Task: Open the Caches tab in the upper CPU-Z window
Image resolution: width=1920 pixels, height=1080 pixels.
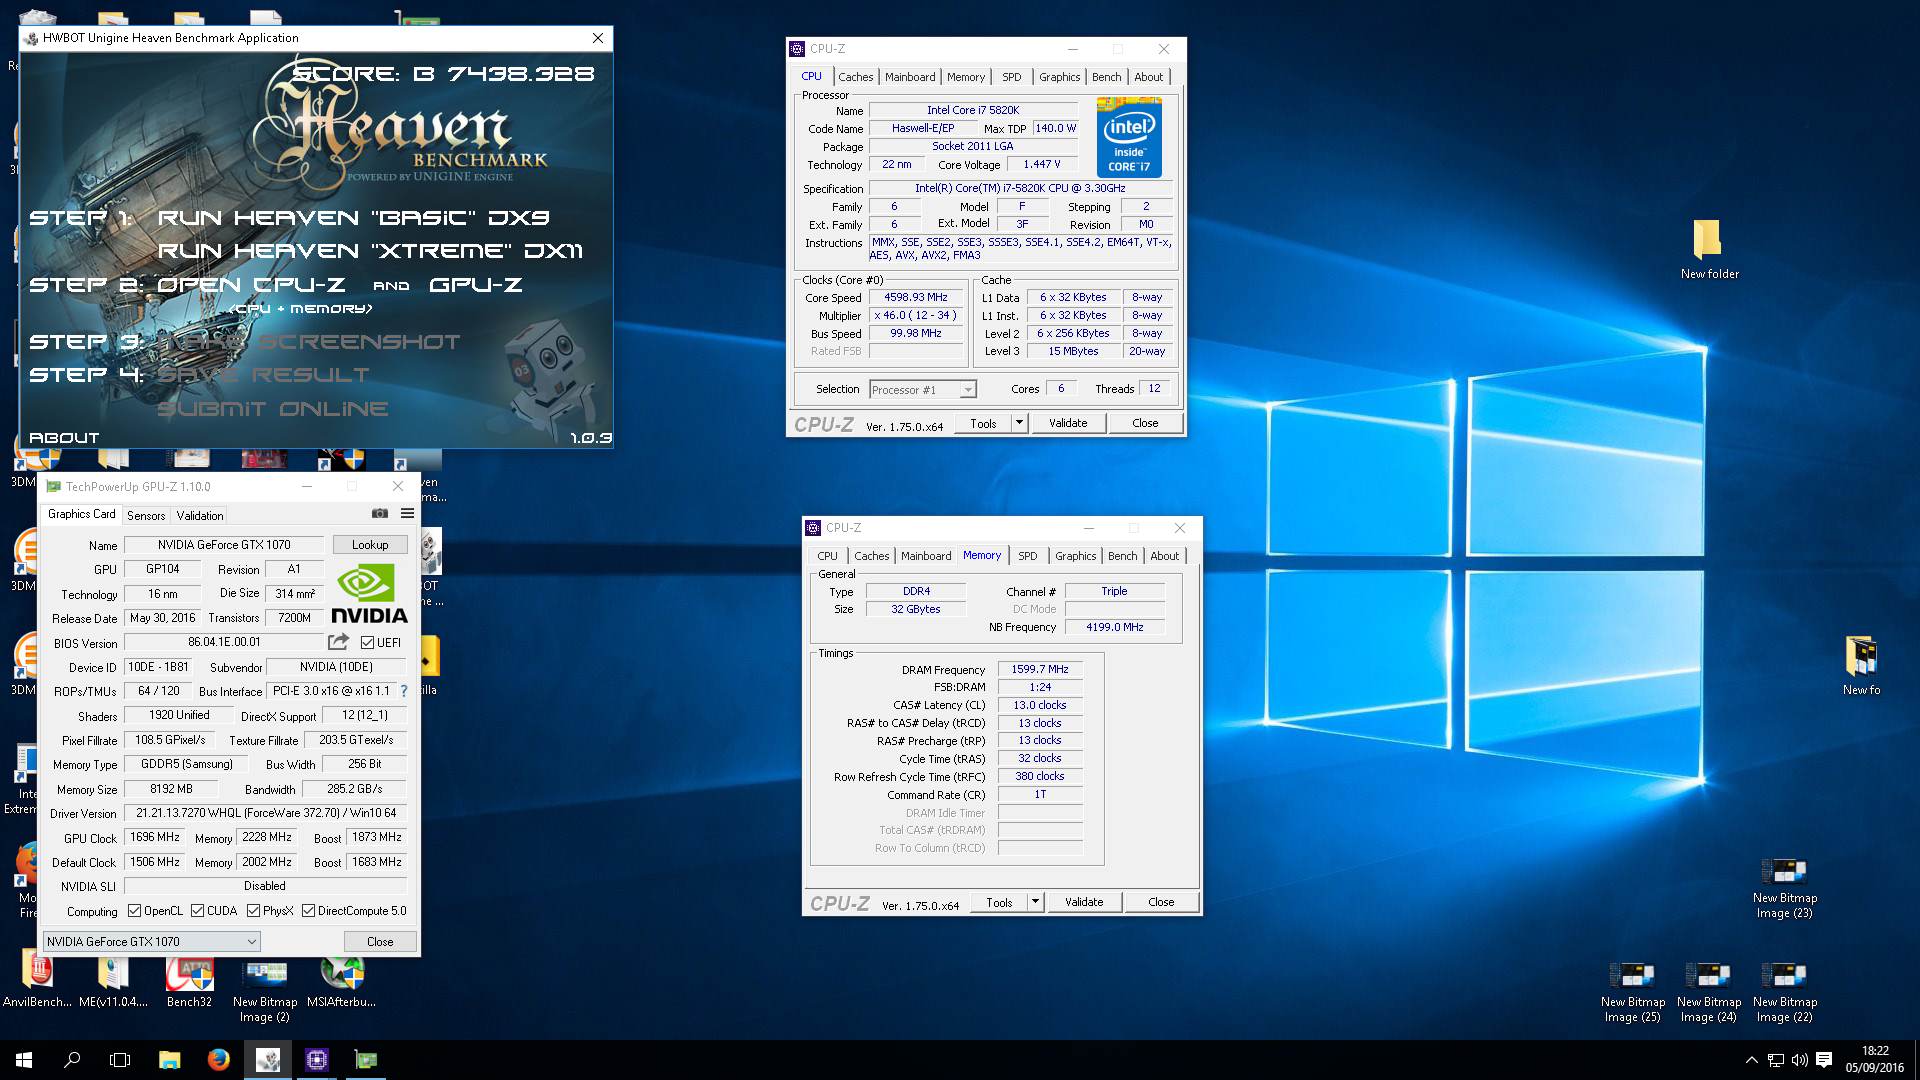Action: tap(855, 77)
